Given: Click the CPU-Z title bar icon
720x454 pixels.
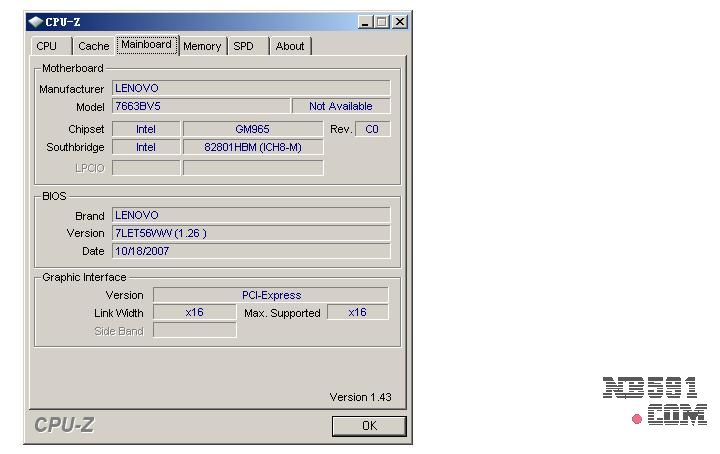Looking at the screenshot, I should point(35,21).
